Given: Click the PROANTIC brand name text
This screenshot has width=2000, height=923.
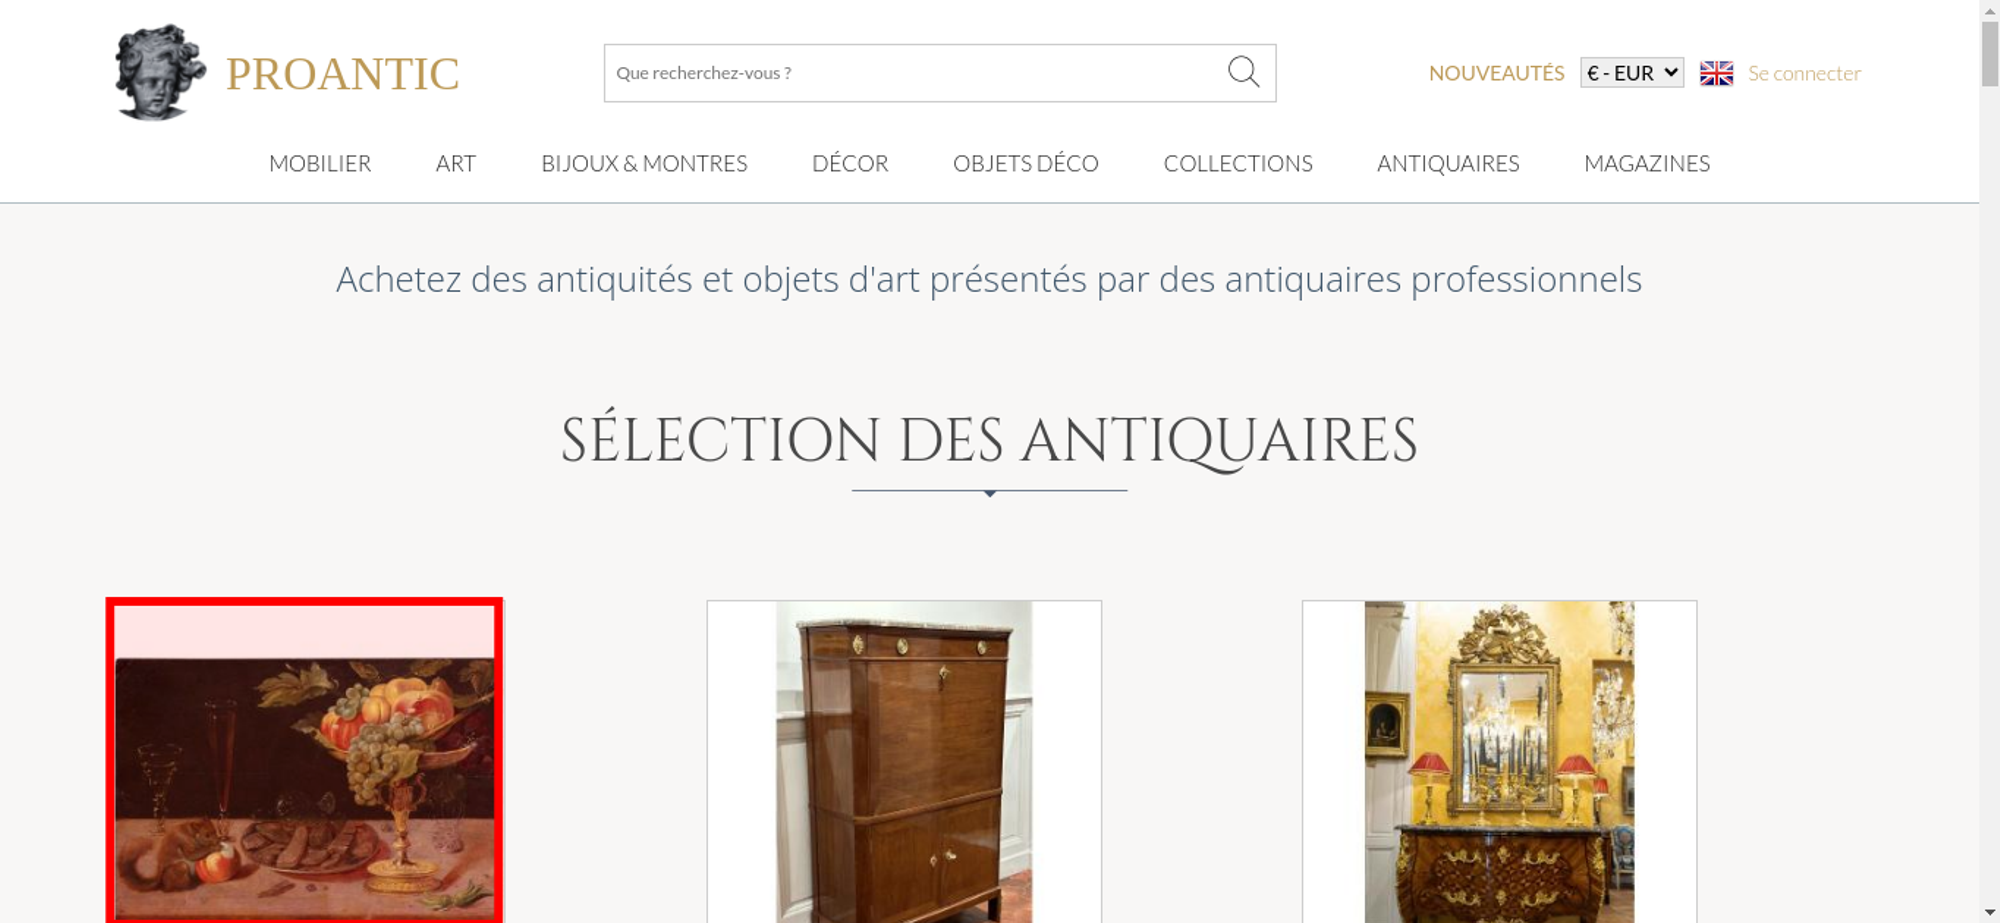Looking at the screenshot, I should (343, 74).
